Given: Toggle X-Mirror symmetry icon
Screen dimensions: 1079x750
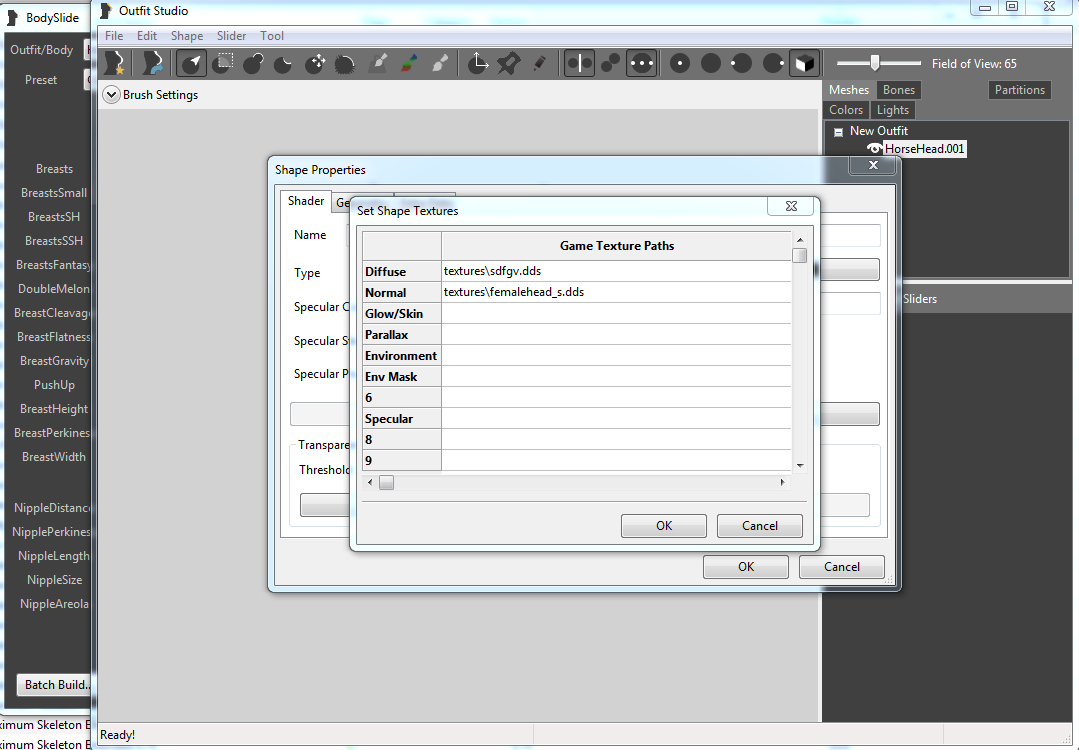Looking at the screenshot, I should tap(579, 63).
